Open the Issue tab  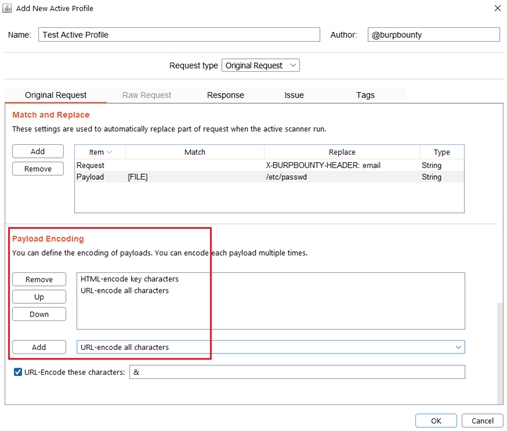[x=294, y=95]
